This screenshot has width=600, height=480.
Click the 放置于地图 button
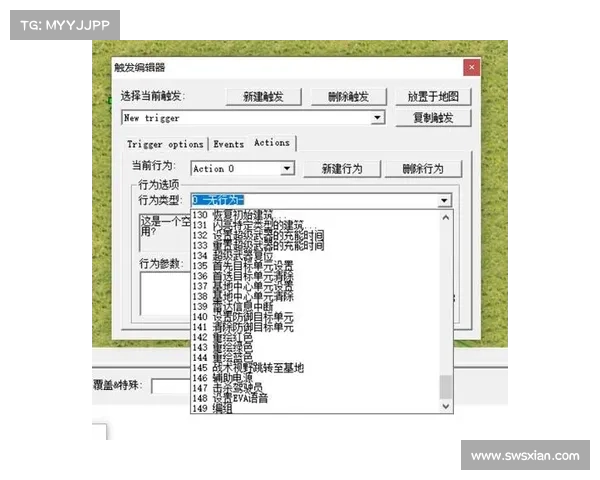(433, 96)
